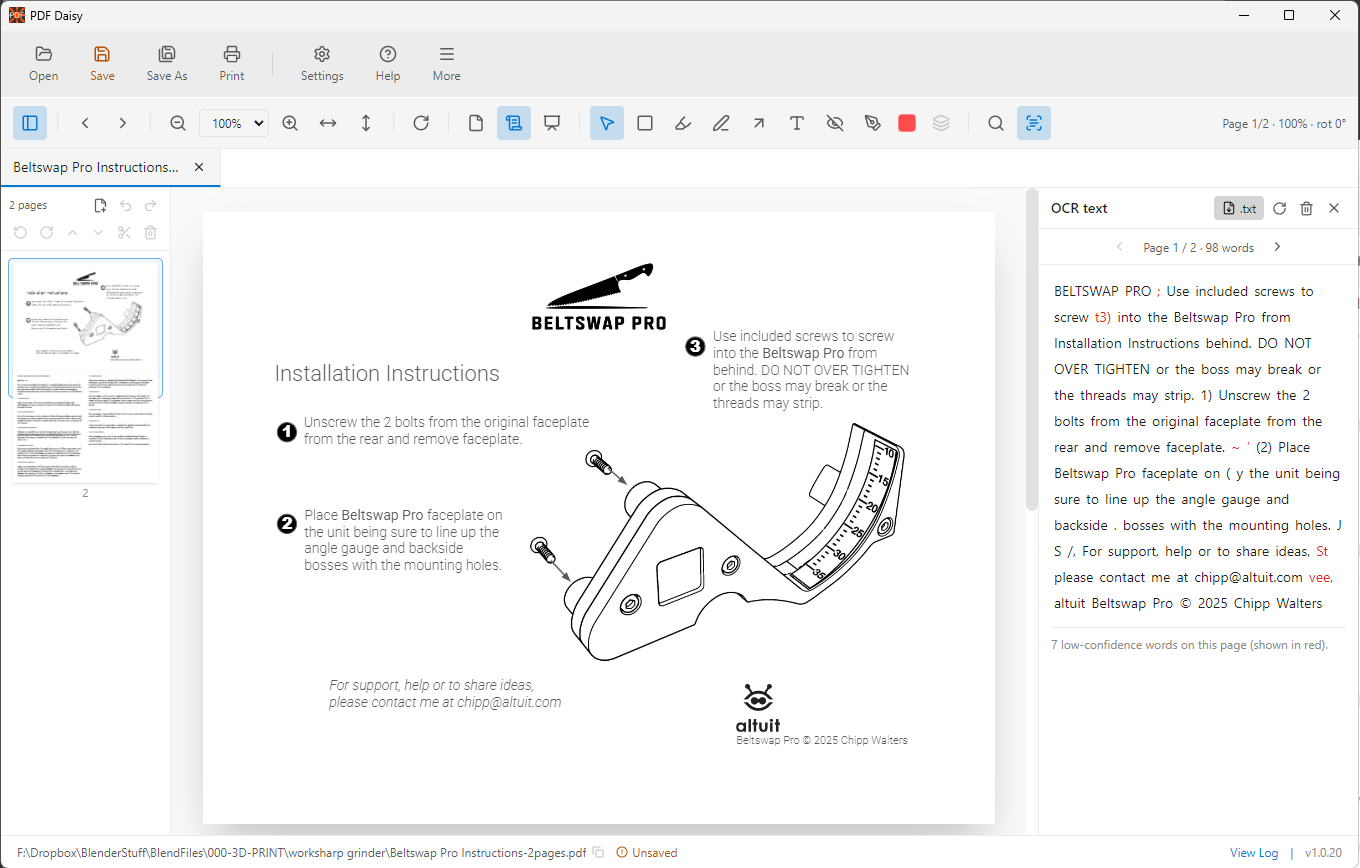Image resolution: width=1360 pixels, height=868 pixels.
Task: Select the text annotation tool
Action: 797,123
